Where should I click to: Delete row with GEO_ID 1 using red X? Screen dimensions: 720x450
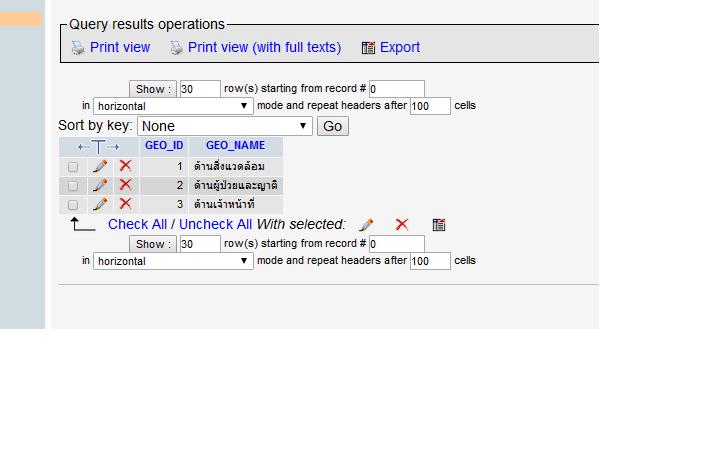125,166
